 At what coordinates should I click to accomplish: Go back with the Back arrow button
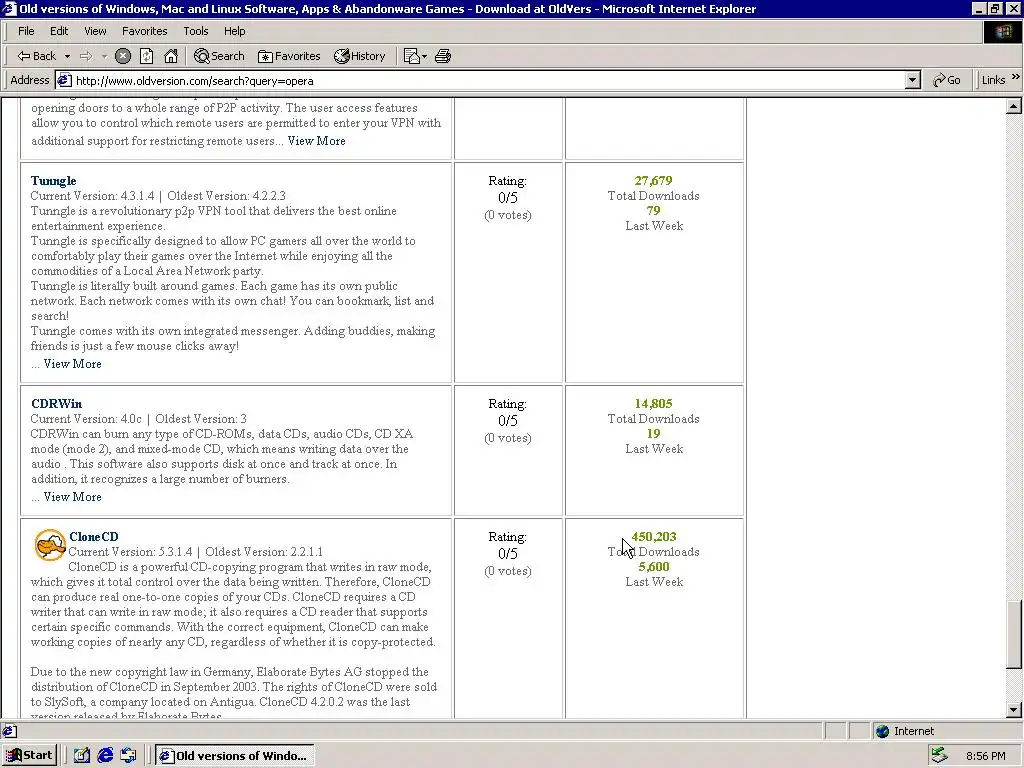click(x=36, y=56)
